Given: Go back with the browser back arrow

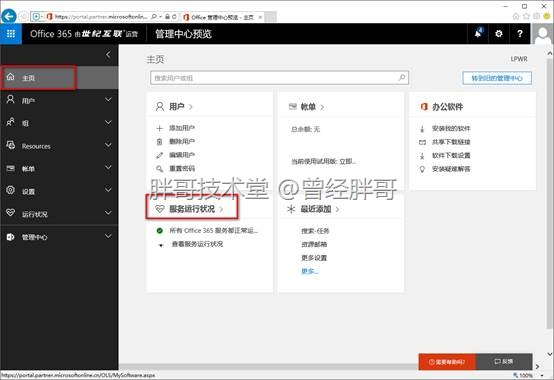Looking at the screenshot, I should coord(8,16).
